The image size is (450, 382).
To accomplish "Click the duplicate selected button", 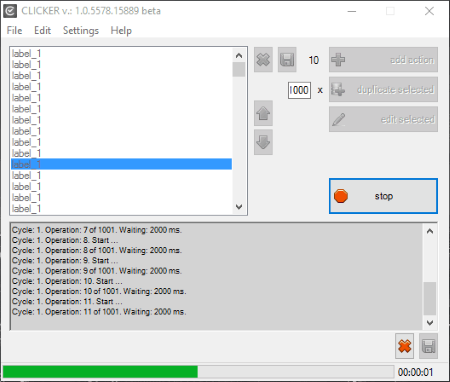I will coord(383,89).
